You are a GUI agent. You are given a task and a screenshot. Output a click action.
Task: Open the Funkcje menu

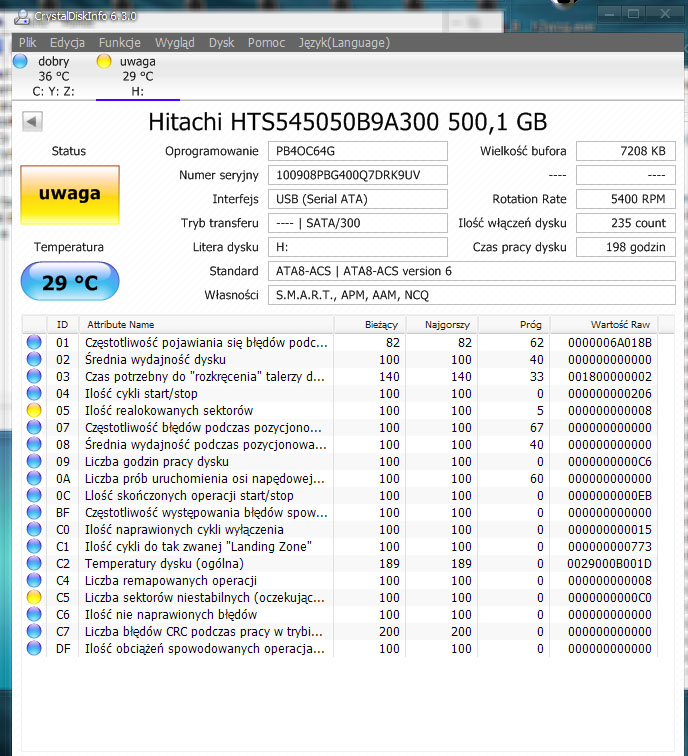[120, 42]
